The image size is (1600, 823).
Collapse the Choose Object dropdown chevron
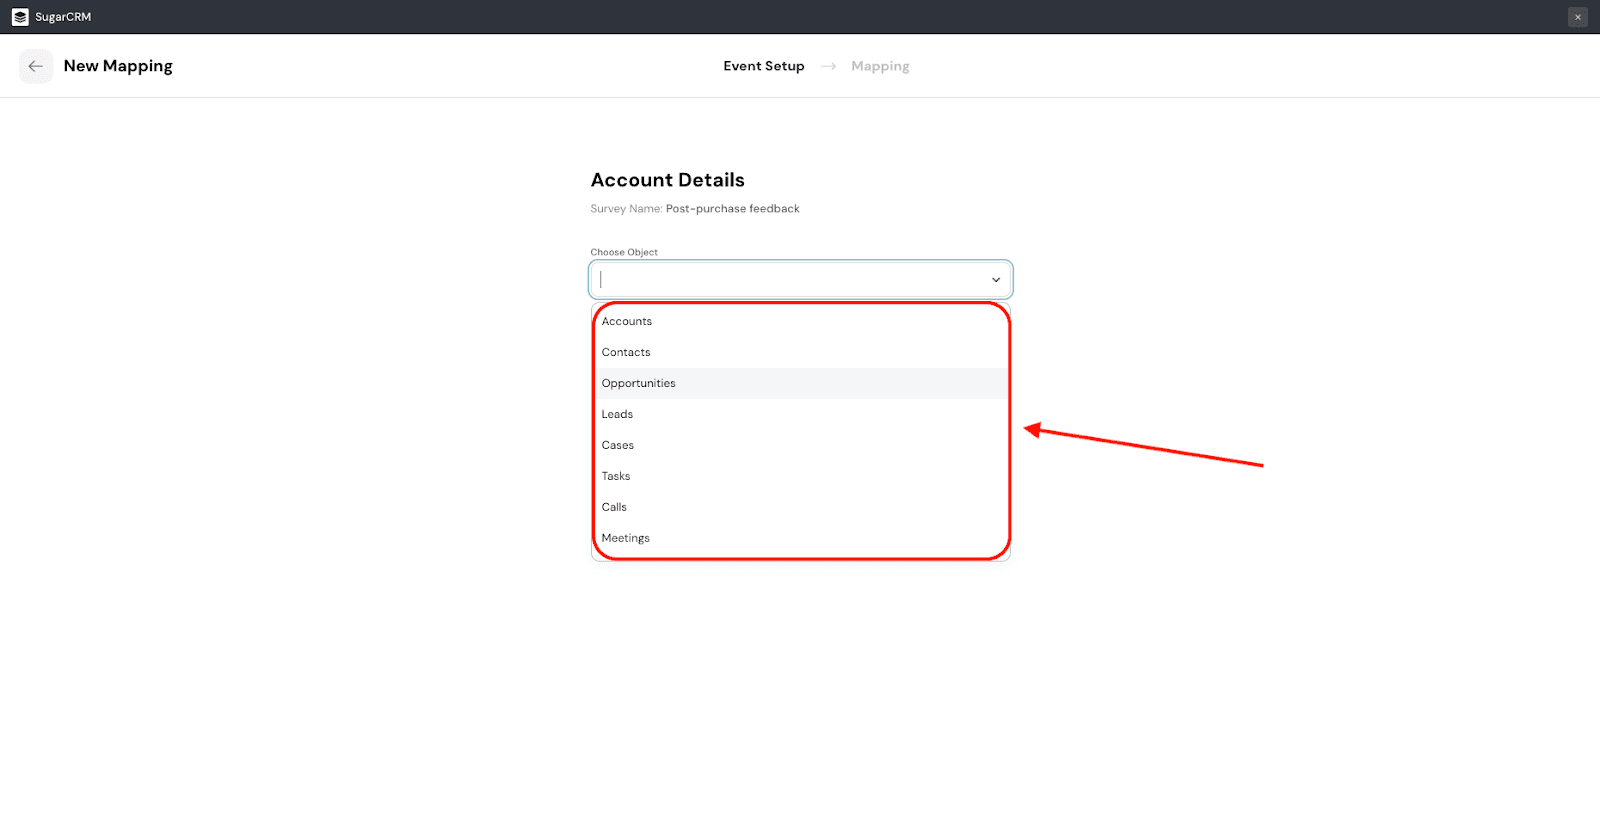(996, 280)
